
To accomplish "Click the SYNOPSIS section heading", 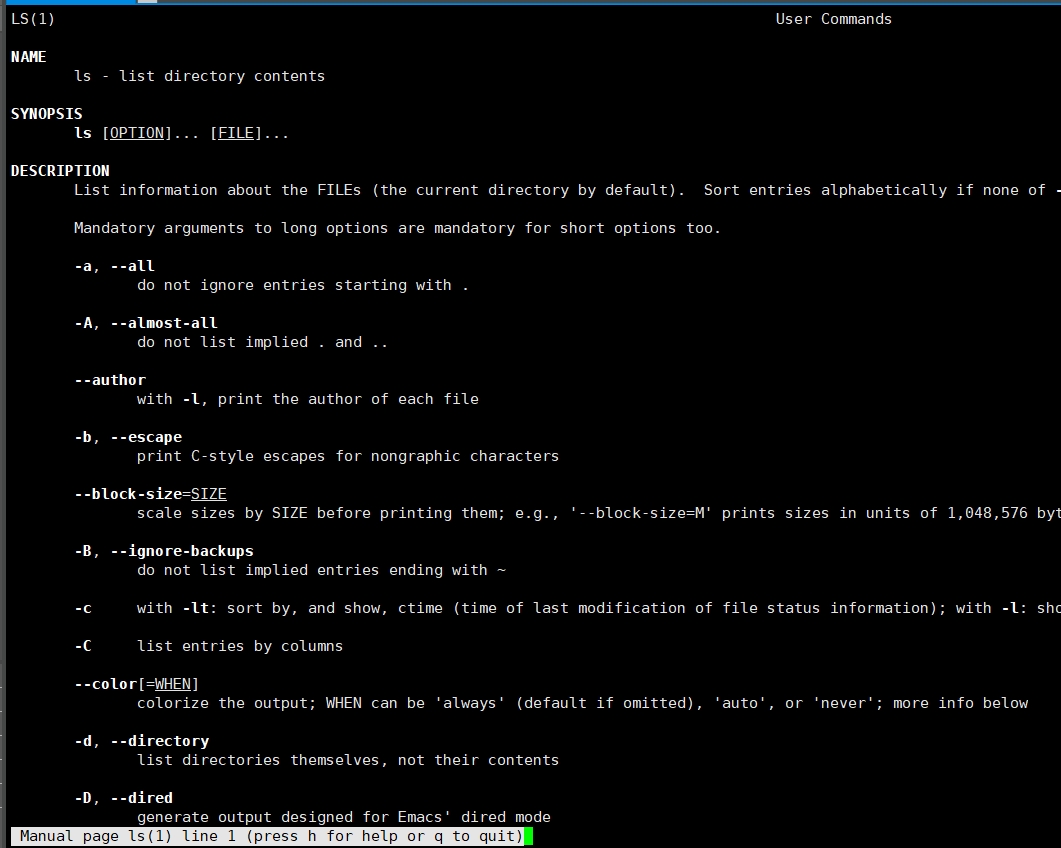I will pos(47,114).
